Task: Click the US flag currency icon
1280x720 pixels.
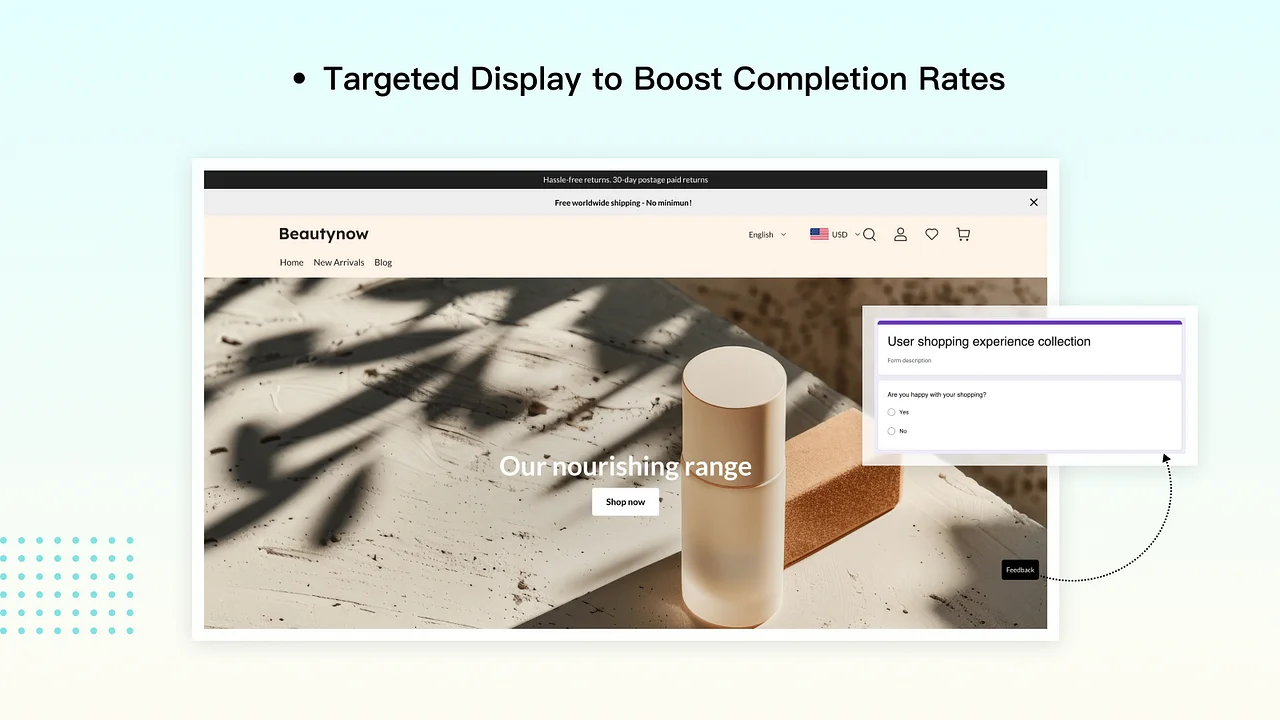Action: [819, 234]
